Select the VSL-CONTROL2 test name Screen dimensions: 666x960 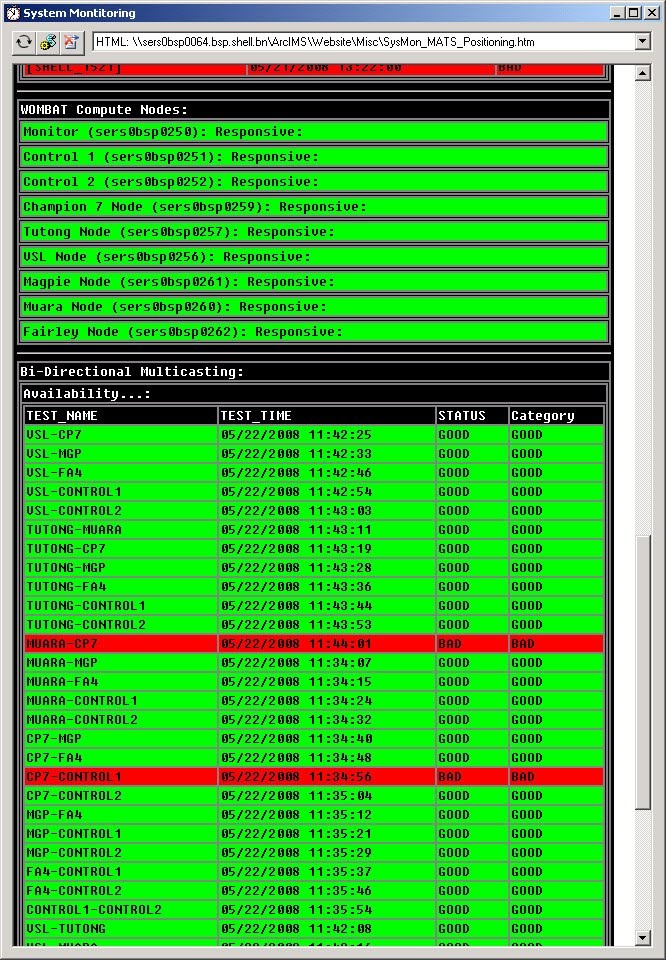(x=74, y=511)
